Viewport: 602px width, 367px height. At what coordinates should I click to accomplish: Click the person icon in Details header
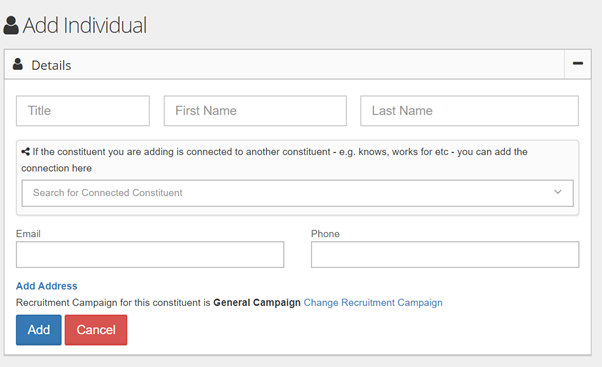(x=18, y=64)
